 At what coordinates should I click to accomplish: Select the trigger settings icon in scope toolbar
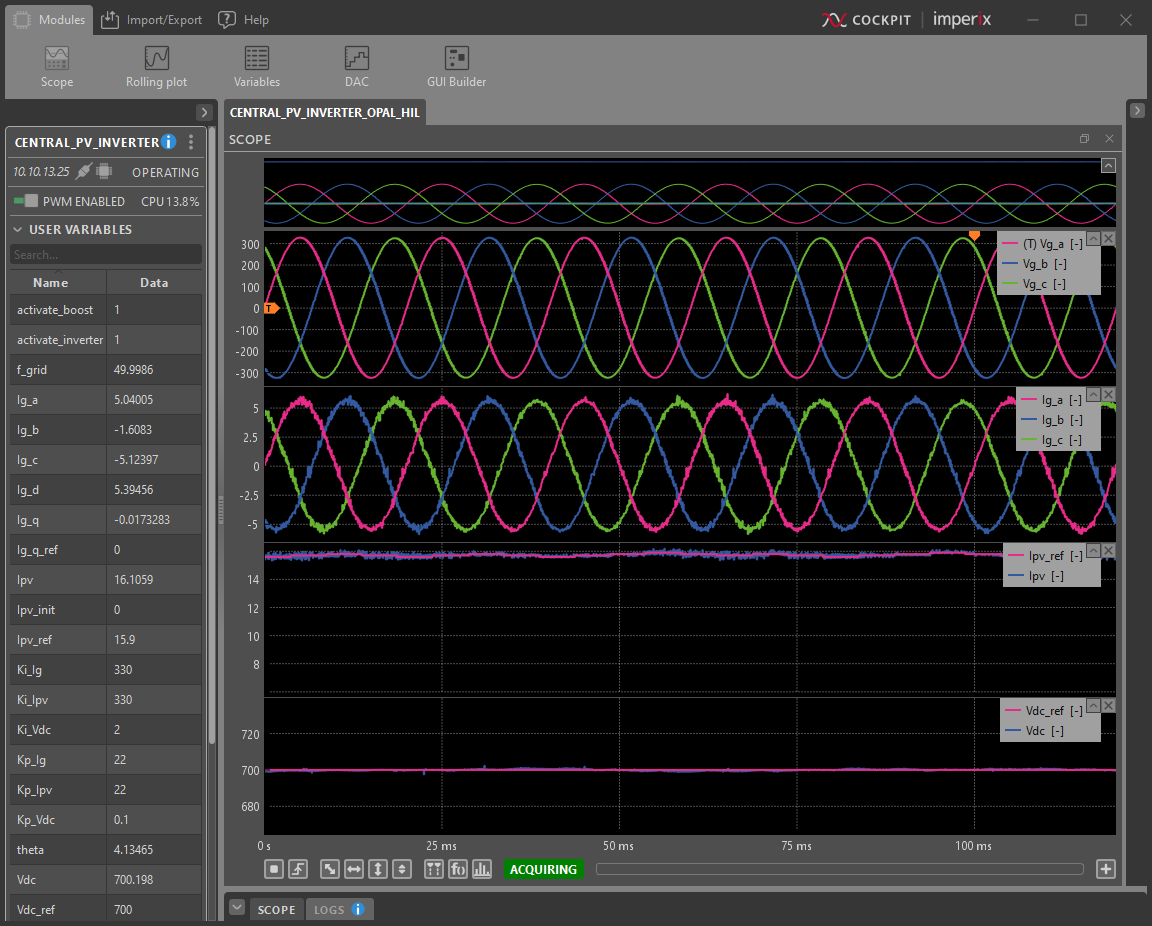pos(297,869)
